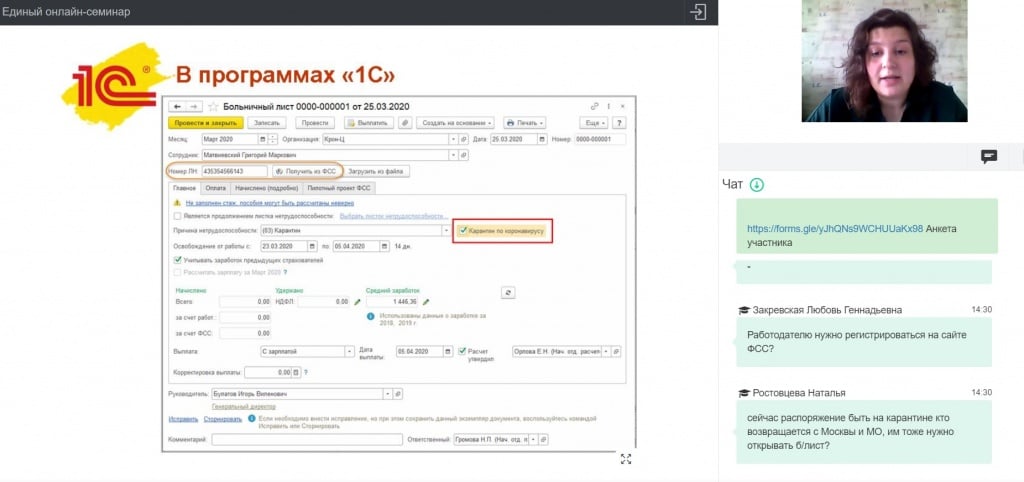Edit Средний заработок with the pencil icon
Viewport: 1024px width, 482px height.
(426, 302)
